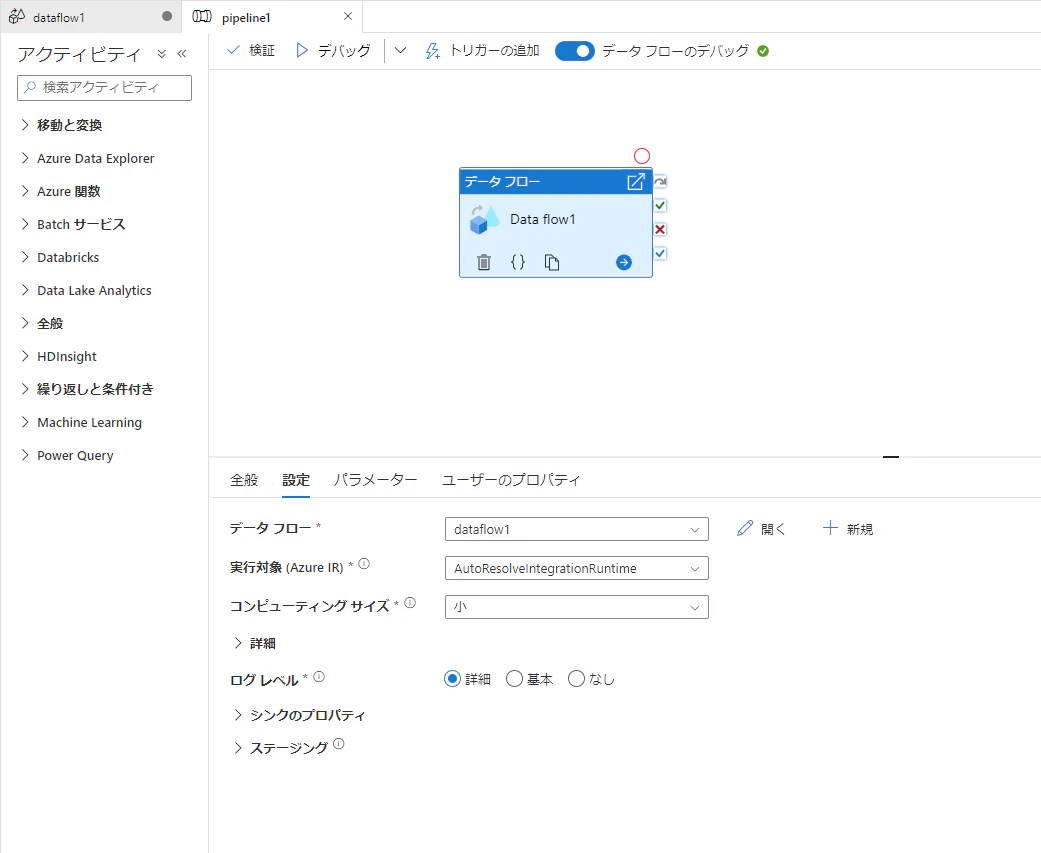The image size is (1041, 853).
Task: Collapse the activities pane with double-chevron icon
Action: point(182,54)
